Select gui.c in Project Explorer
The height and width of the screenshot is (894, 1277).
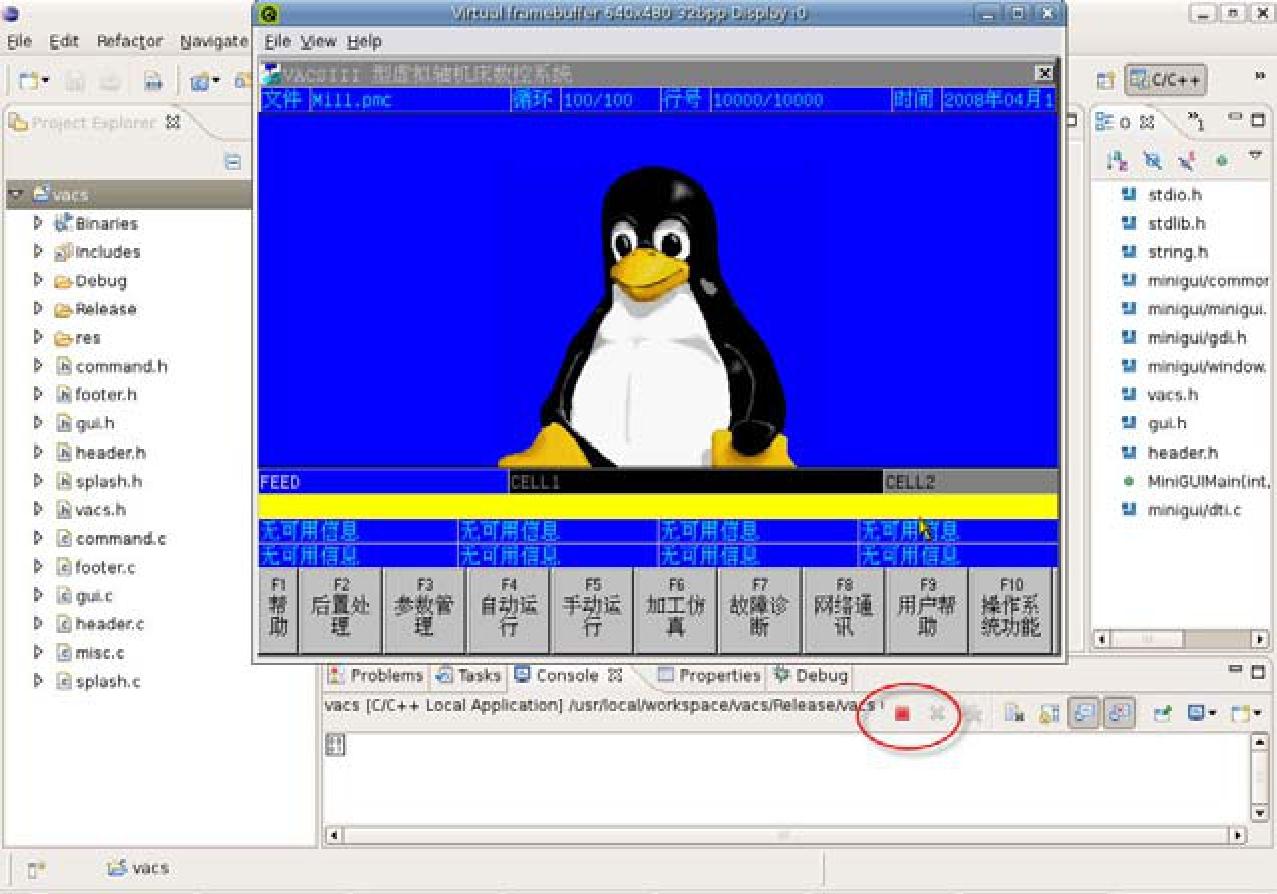point(93,596)
